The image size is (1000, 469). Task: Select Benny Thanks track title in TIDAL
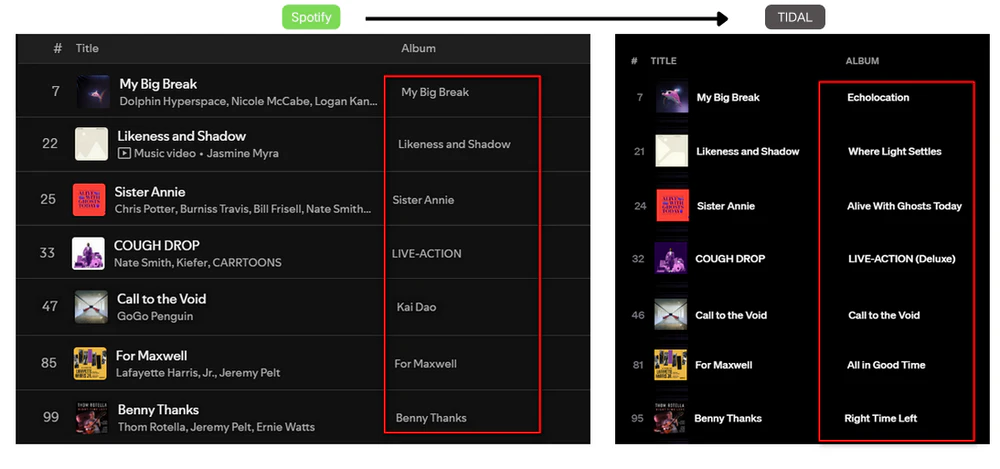(728, 419)
